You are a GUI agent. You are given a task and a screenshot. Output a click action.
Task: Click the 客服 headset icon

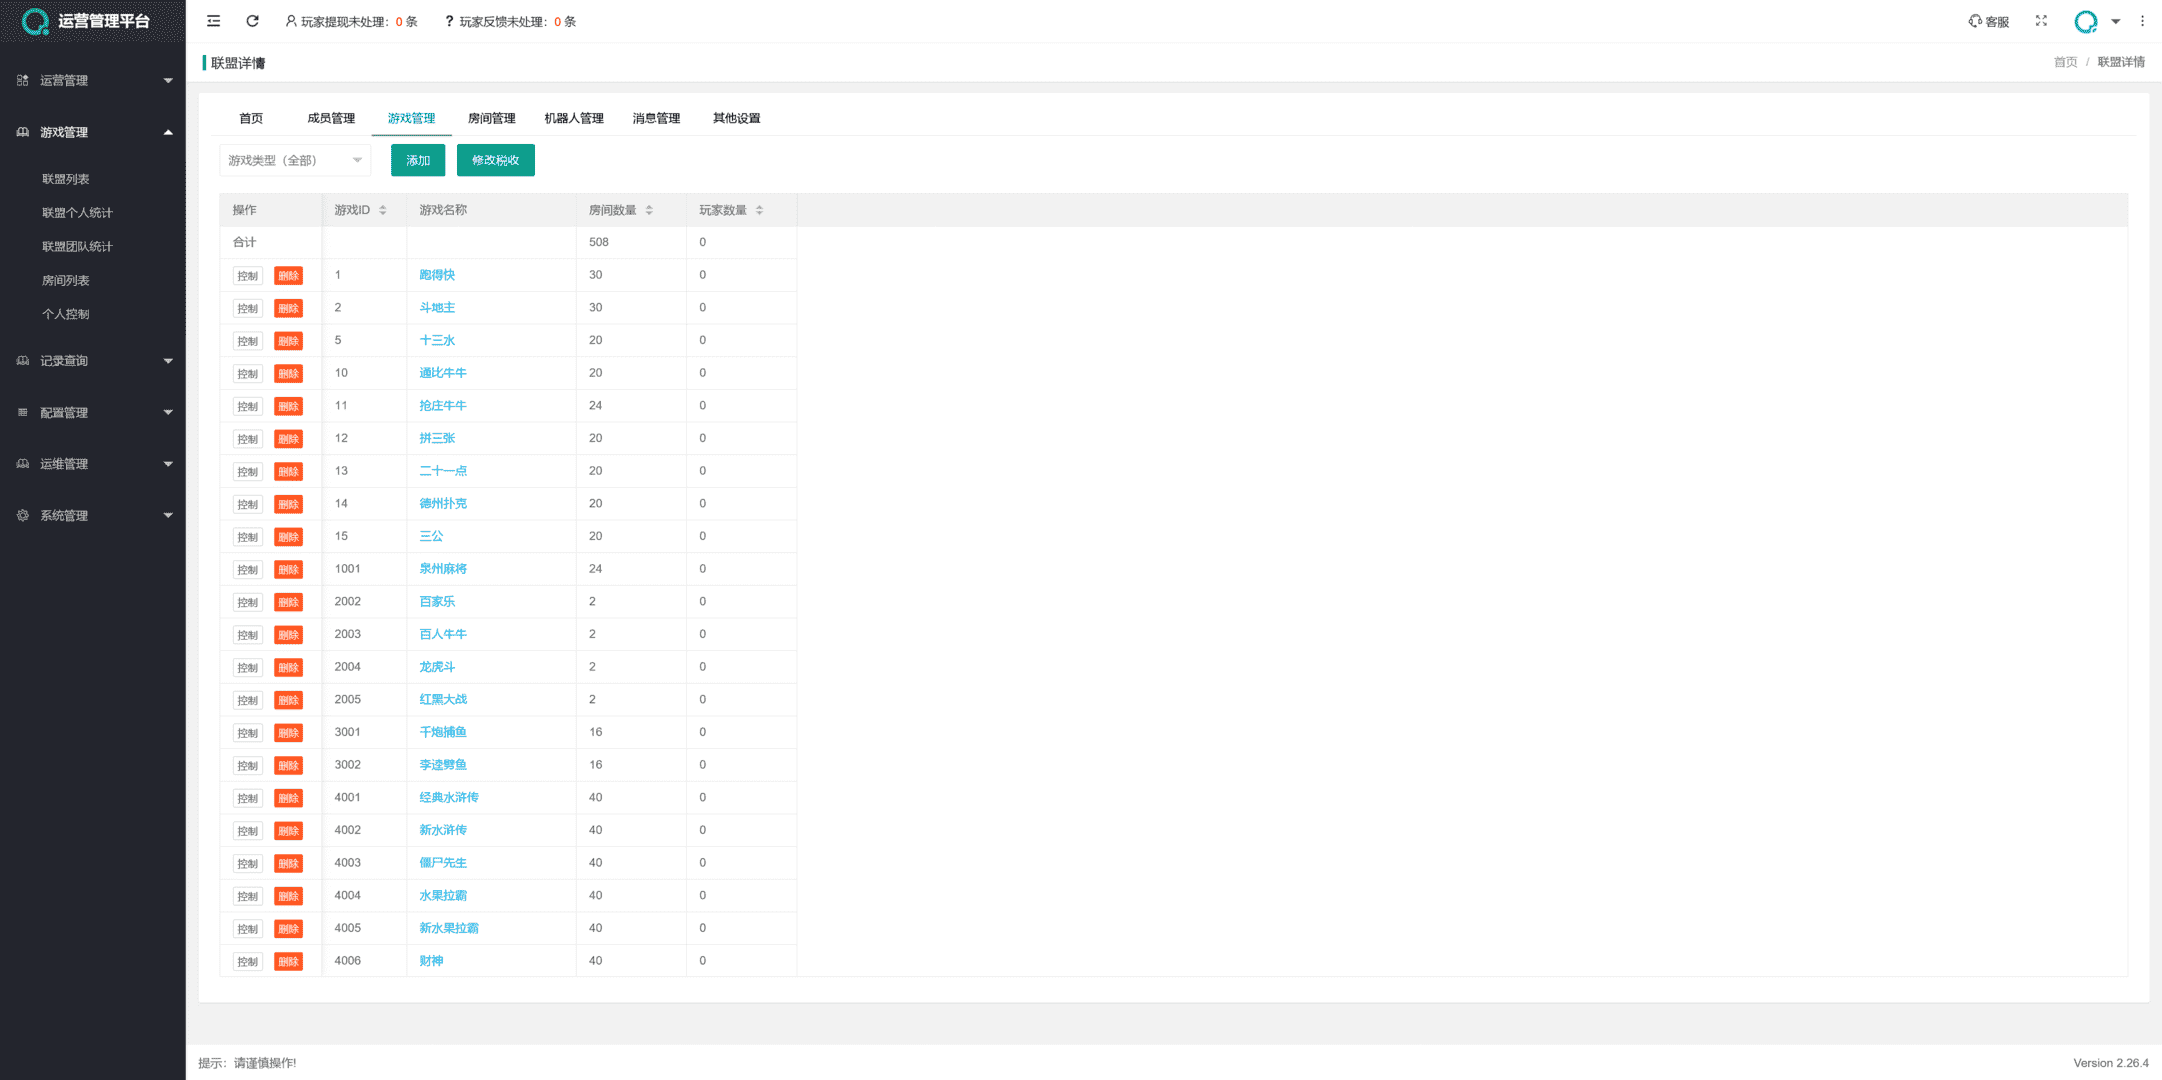click(1975, 21)
